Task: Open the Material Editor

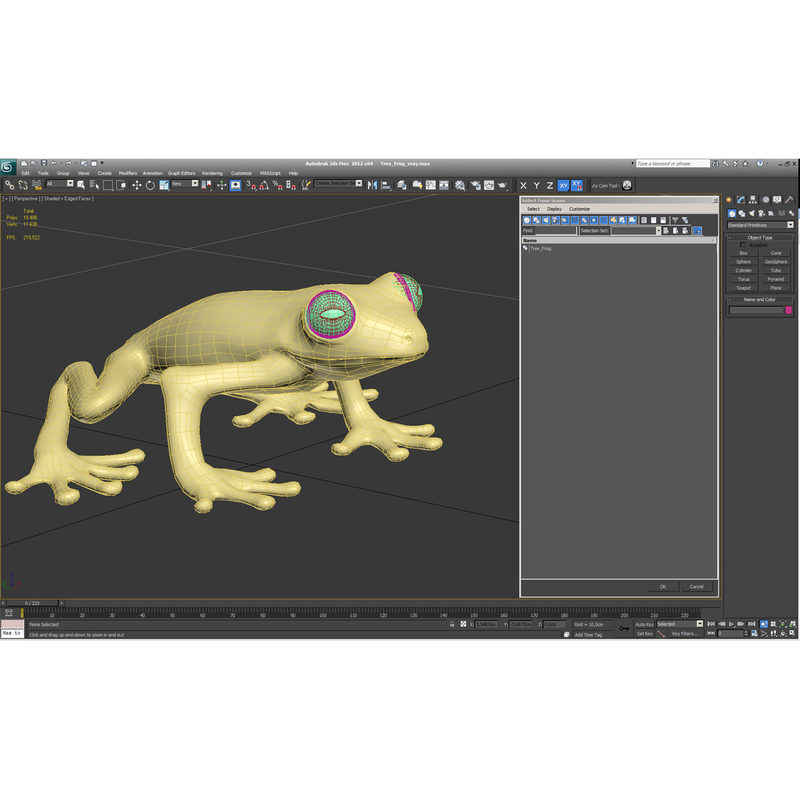Action: coord(459,186)
